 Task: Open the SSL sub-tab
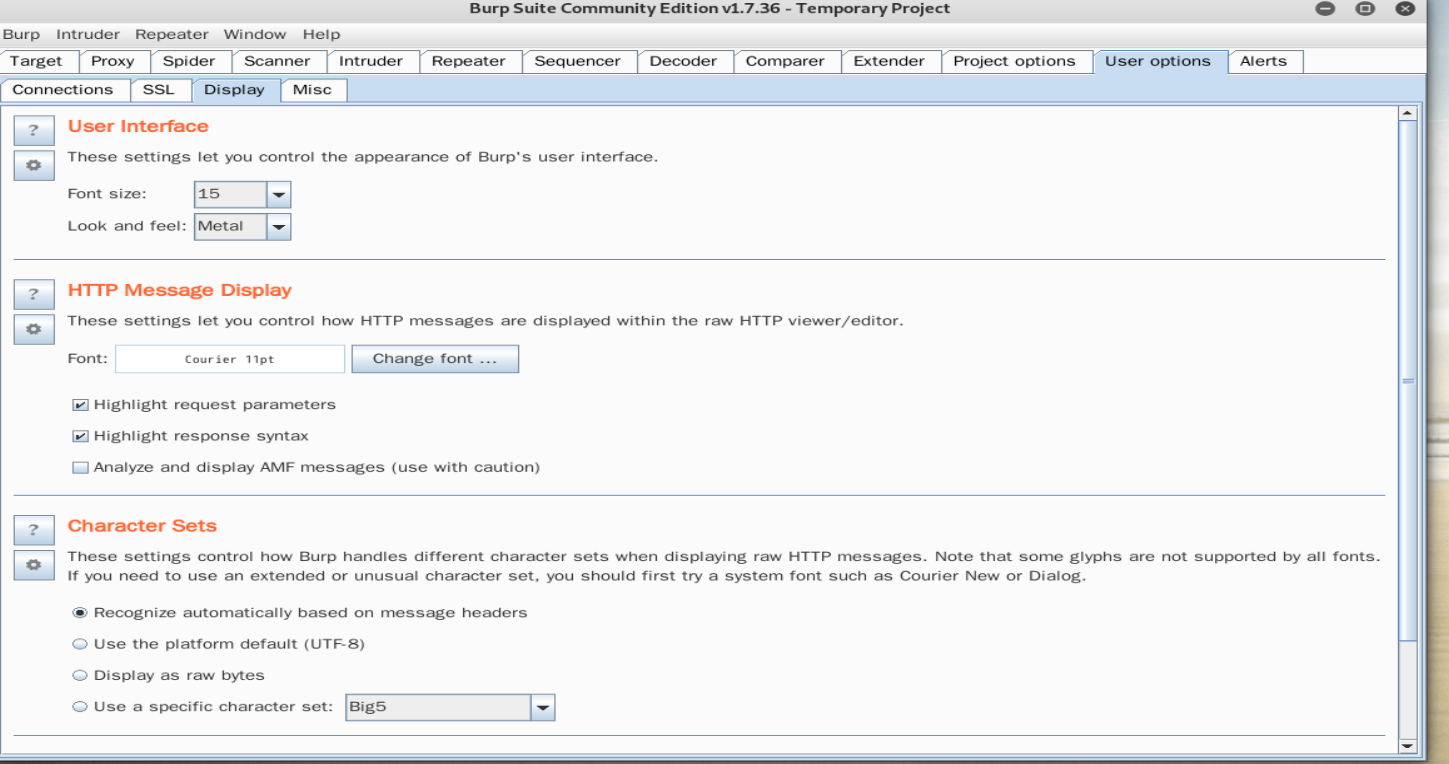[158, 89]
